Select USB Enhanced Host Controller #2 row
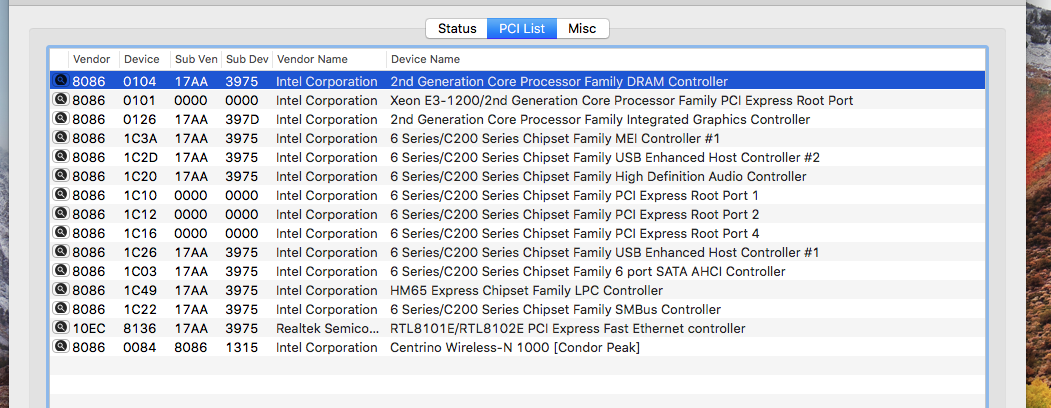This screenshot has width=1051, height=408. point(604,157)
